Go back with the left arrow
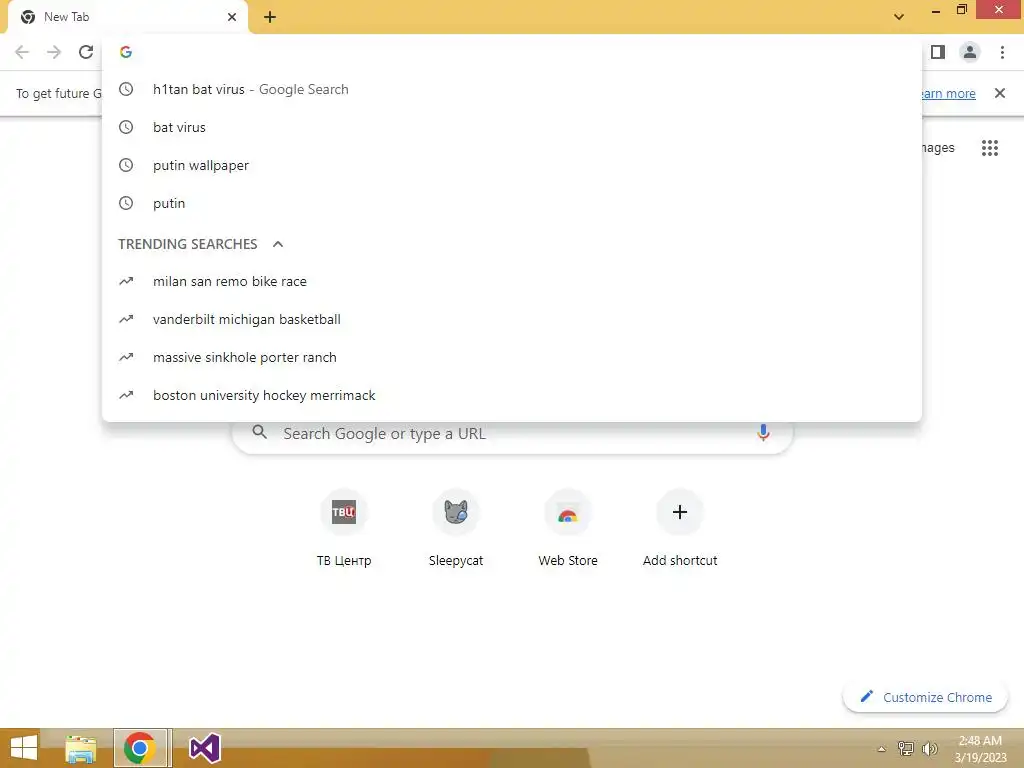1024x768 pixels. point(22,52)
